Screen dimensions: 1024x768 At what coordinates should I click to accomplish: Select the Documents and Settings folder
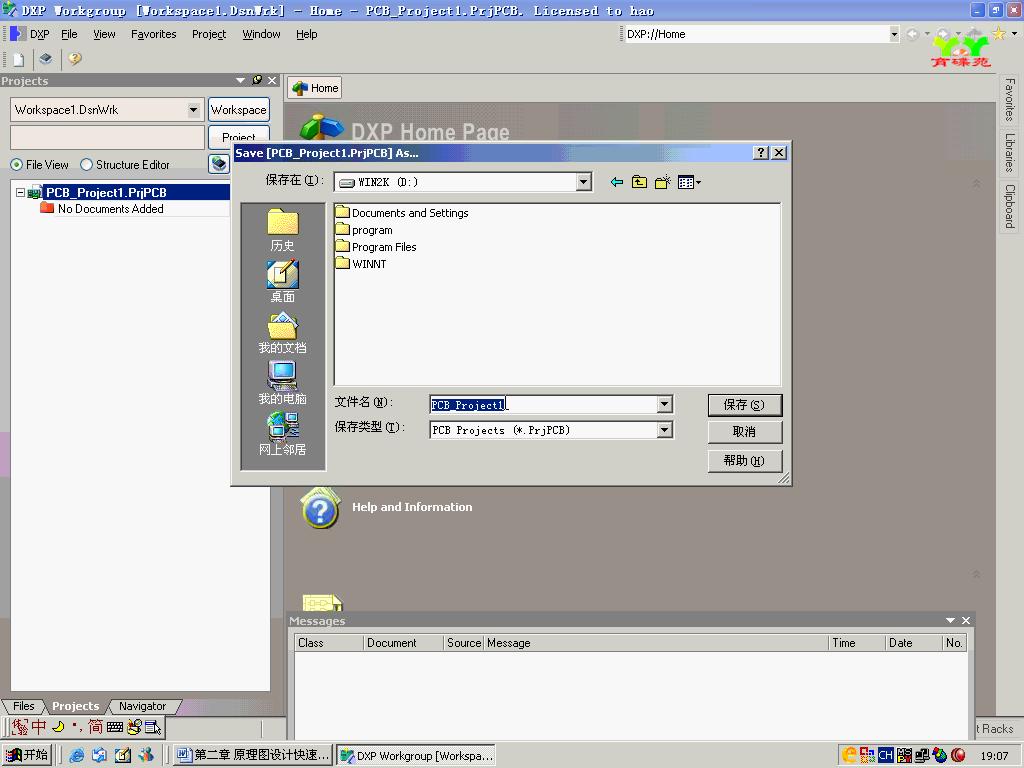(402, 213)
